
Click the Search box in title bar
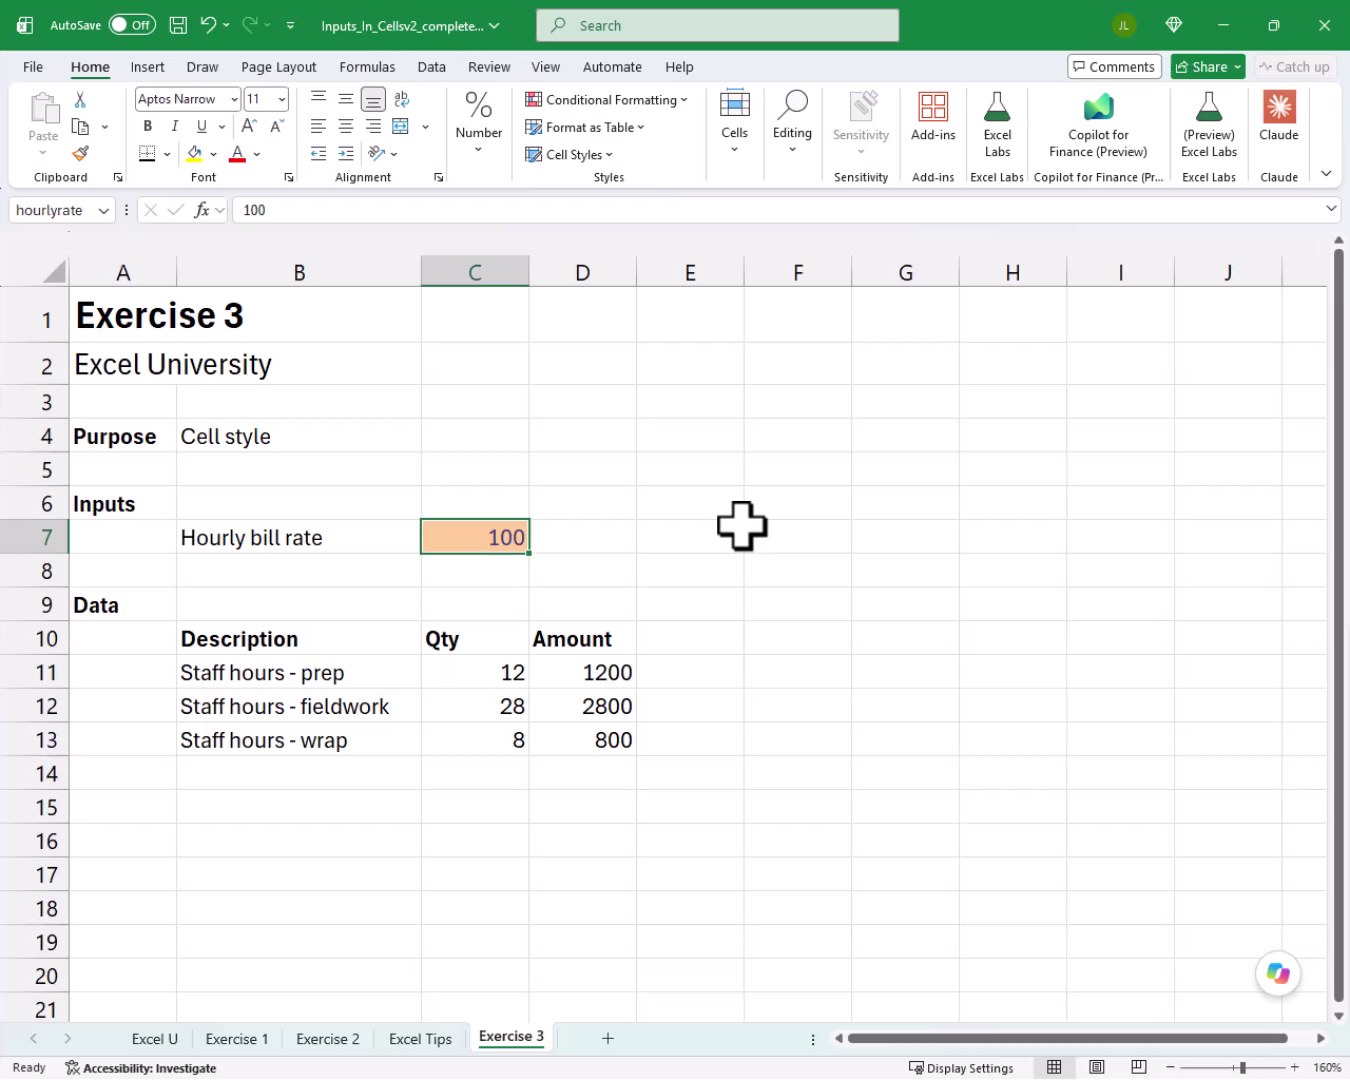(718, 25)
